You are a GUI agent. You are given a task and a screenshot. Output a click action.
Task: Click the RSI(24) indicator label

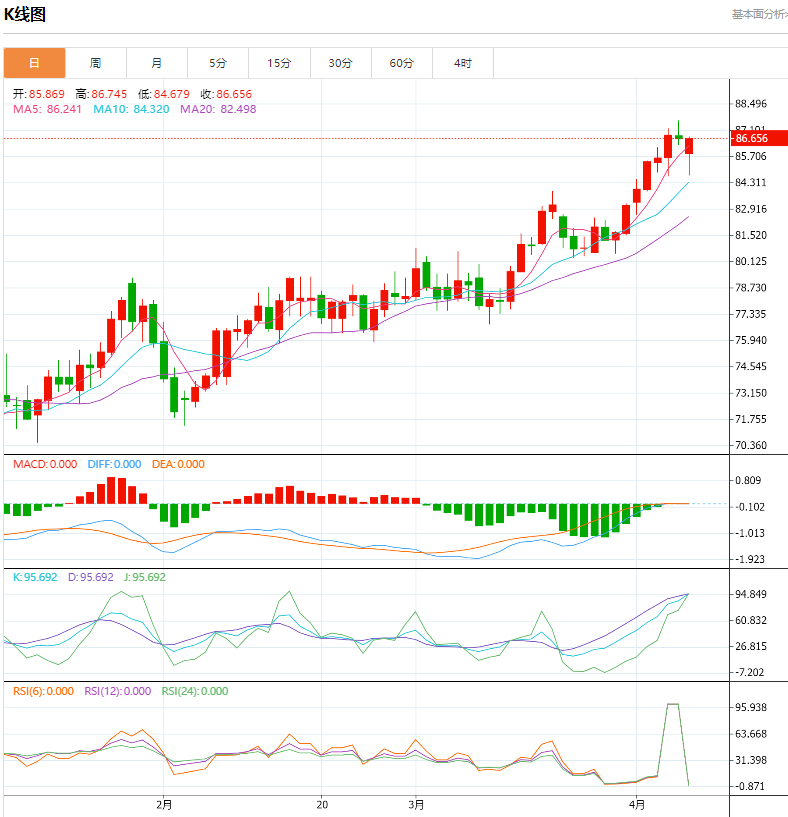[x=194, y=691]
